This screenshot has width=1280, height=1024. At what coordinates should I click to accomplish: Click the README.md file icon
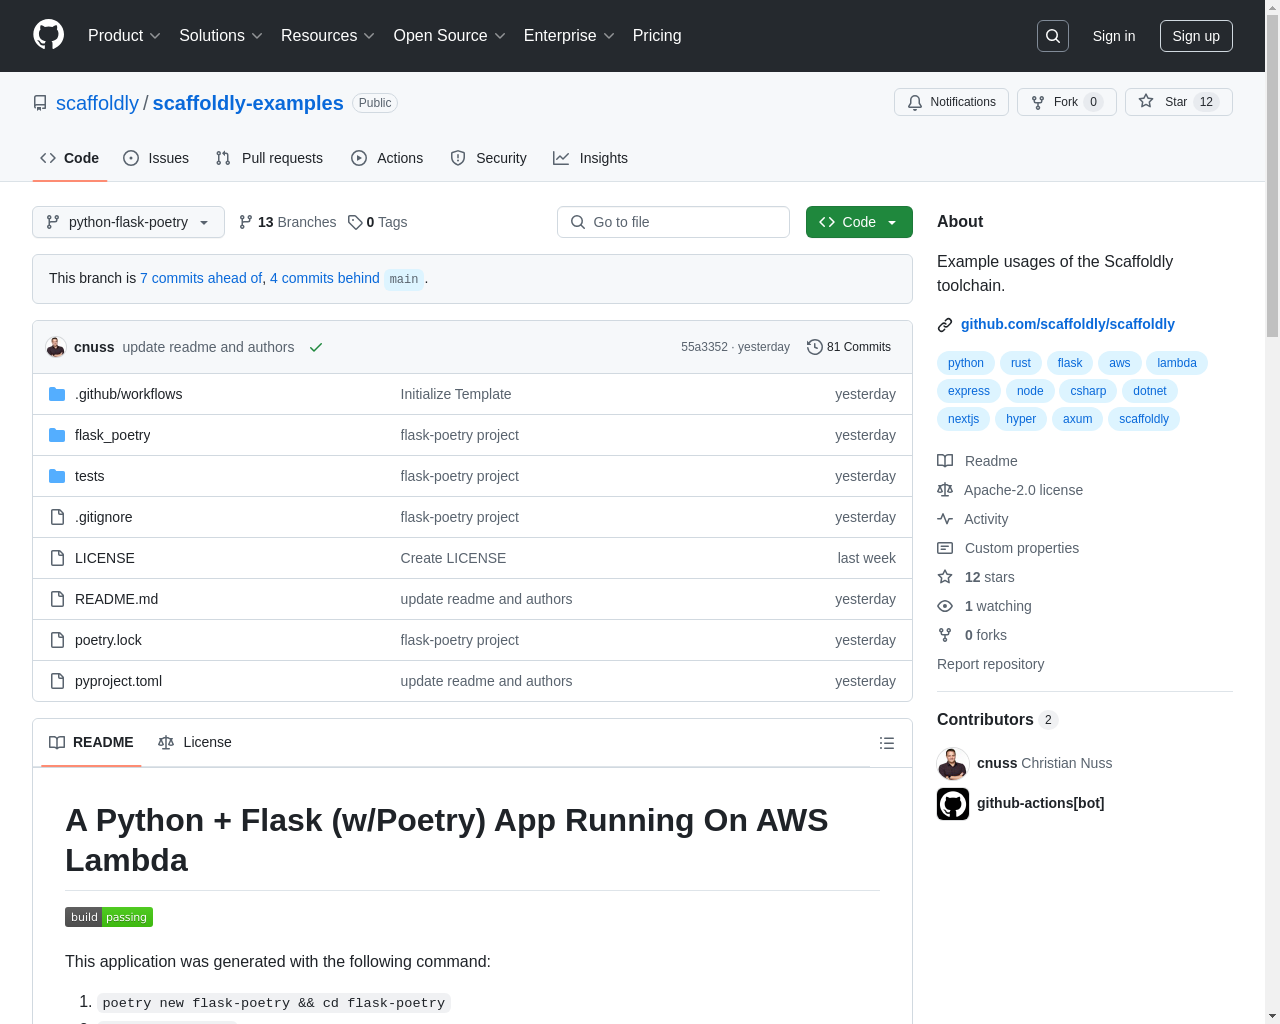click(57, 599)
